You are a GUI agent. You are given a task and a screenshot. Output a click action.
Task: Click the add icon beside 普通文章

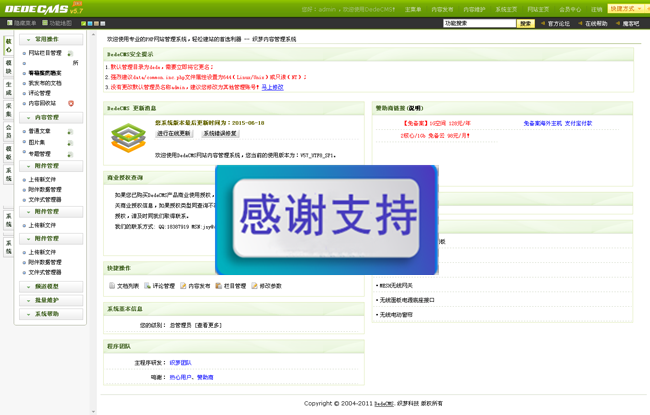[70, 131]
